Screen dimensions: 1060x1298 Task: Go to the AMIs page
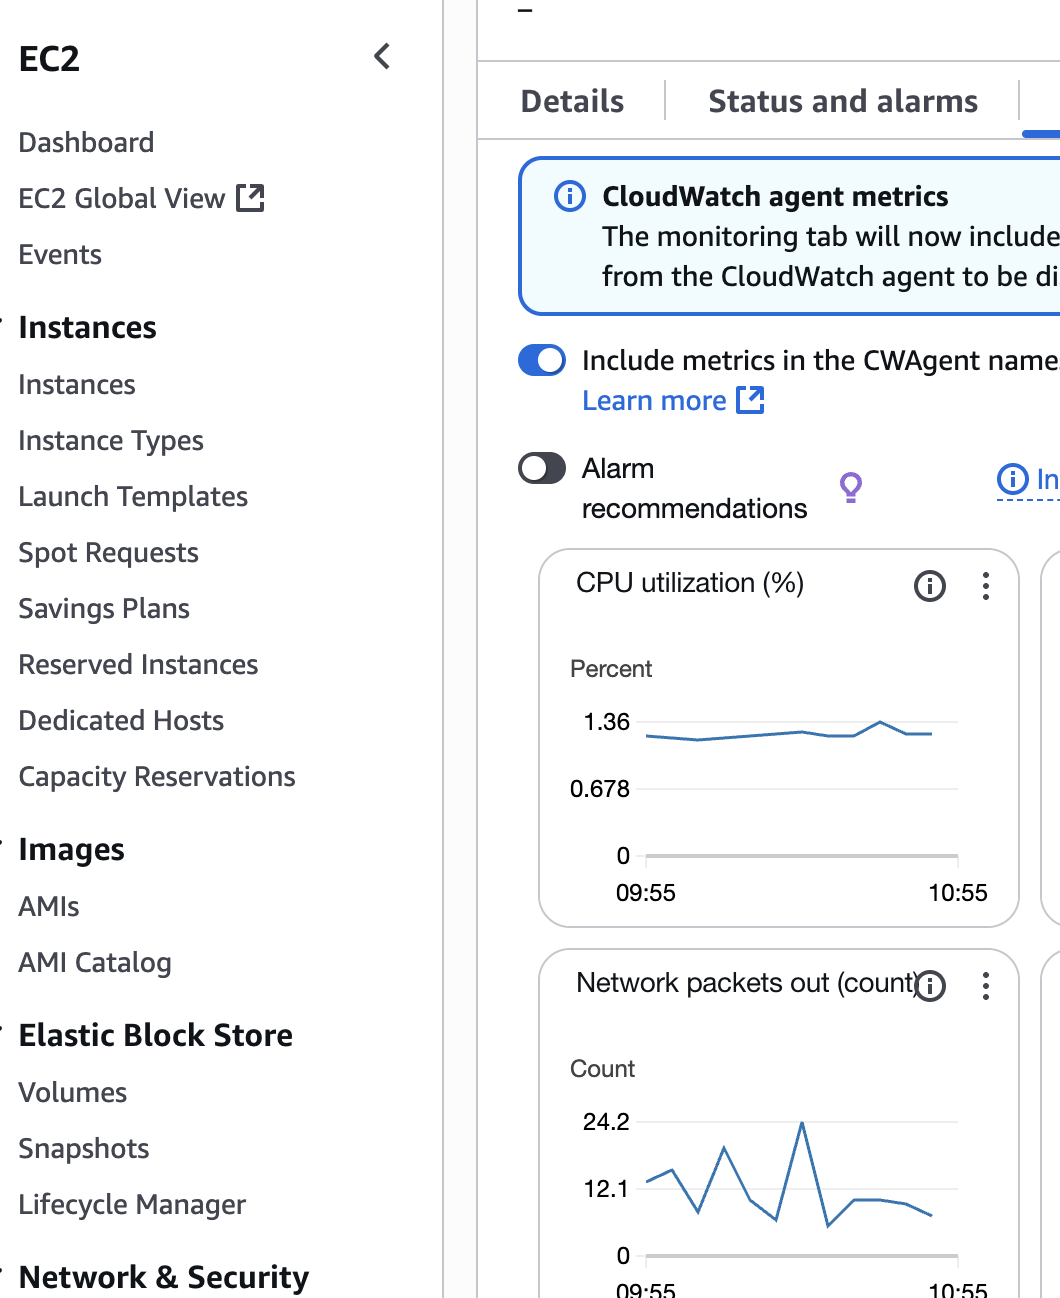pyautogui.click(x=49, y=906)
